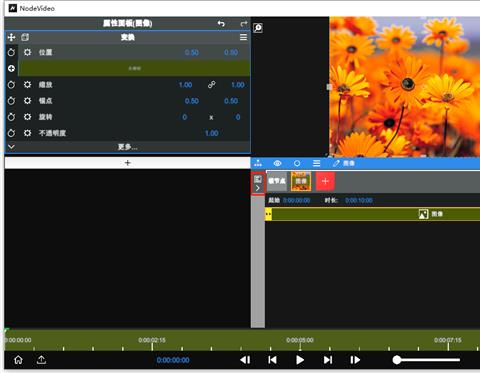Open the node tree icon in the blue toolbar
Viewport: 480px width, 373px height.
[258, 163]
